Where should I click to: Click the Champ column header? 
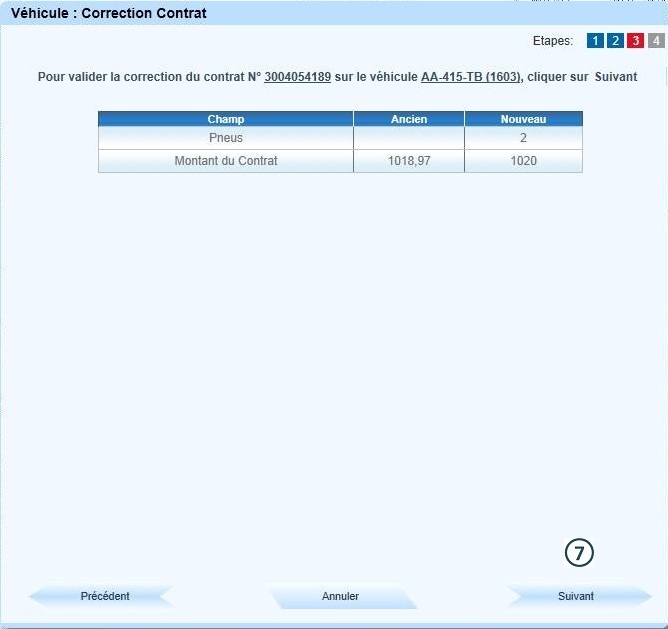click(225, 119)
